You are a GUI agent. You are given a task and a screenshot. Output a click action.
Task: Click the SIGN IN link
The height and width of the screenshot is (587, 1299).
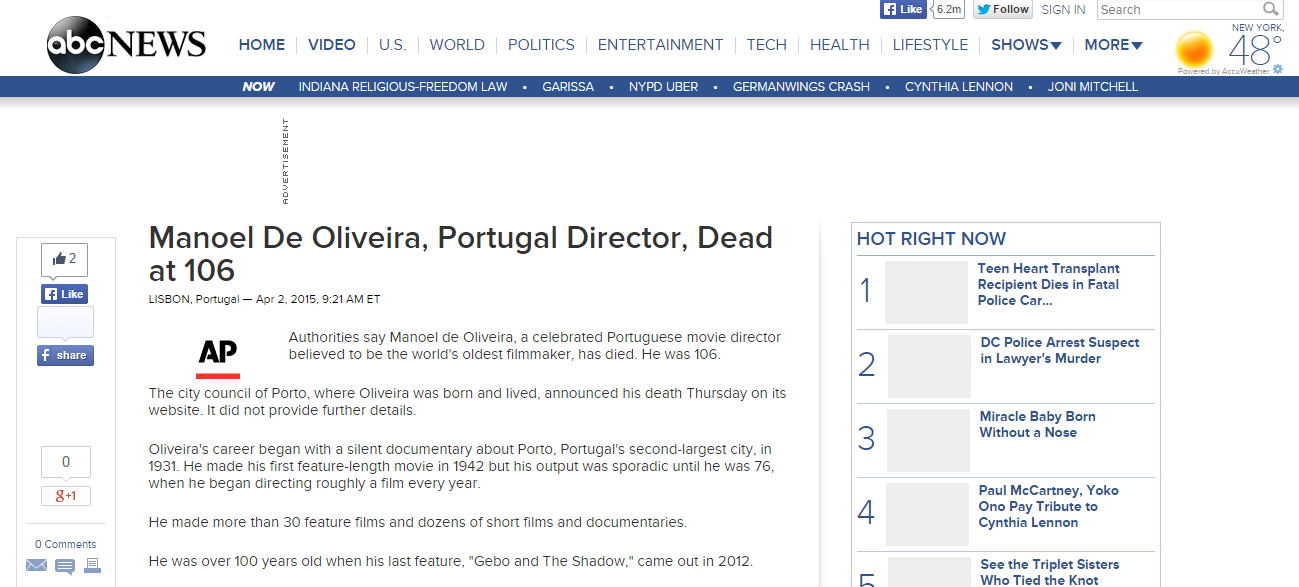[x=1063, y=9]
